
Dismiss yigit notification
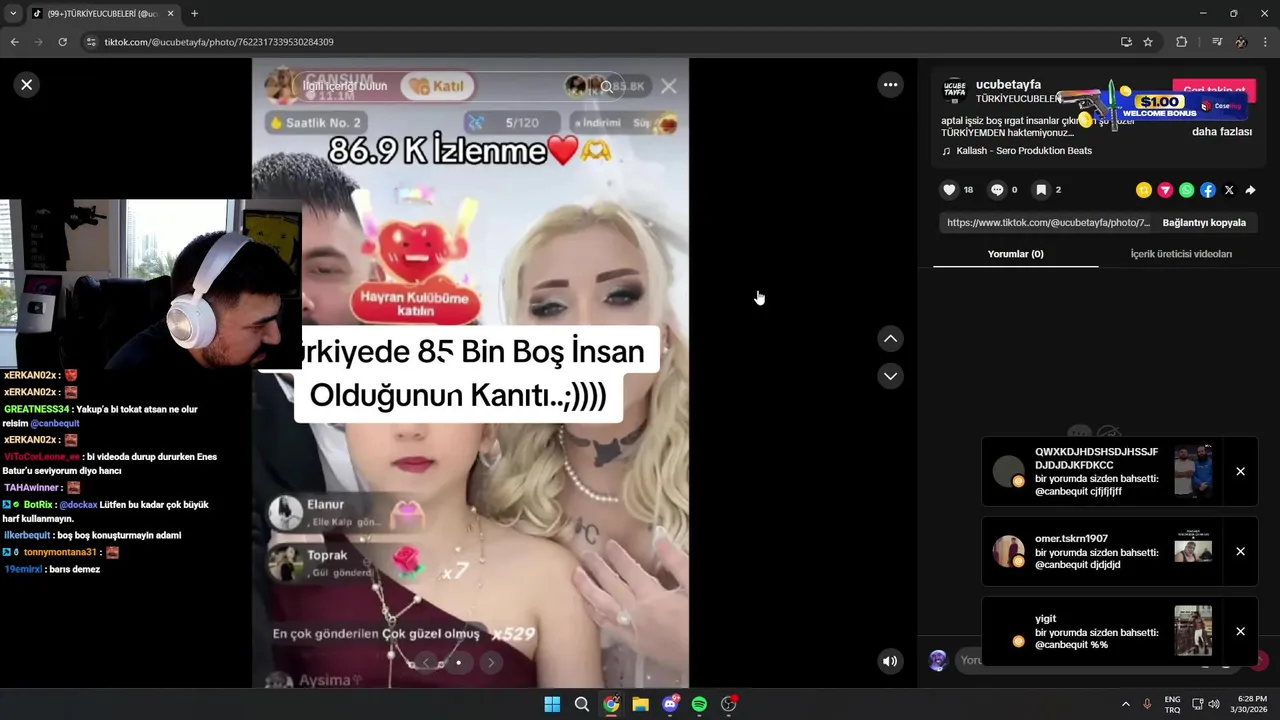1240,632
